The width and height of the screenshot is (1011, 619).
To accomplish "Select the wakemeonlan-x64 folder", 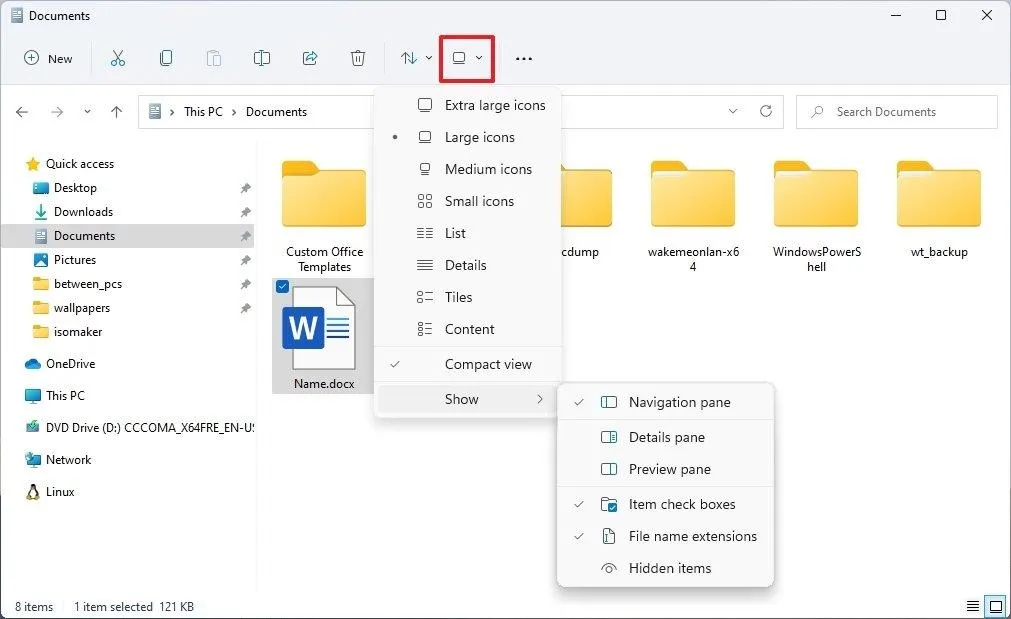I will (x=693, y=217).
